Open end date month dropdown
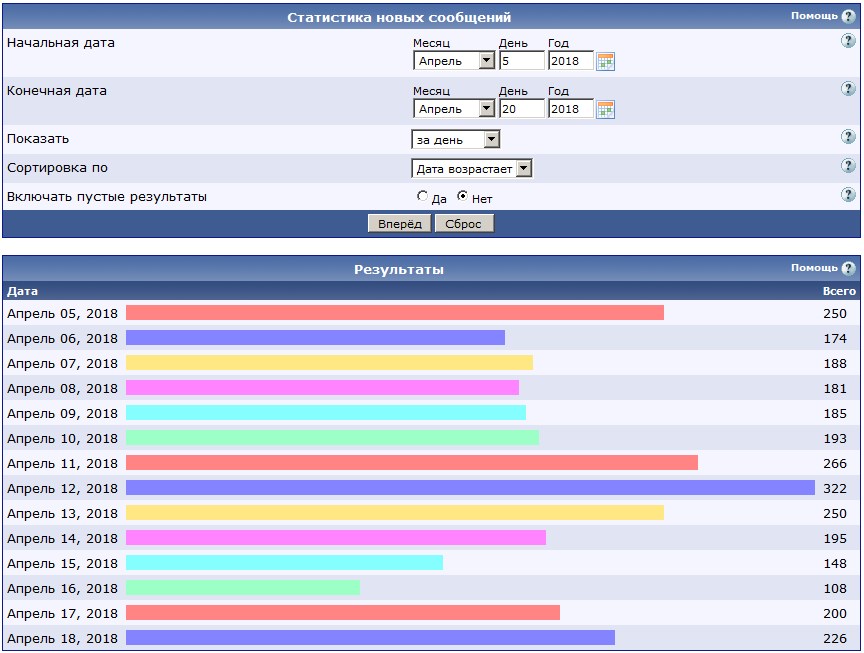The width and height of the screenshot is (864, 653). pyautogui.click(x=454, y=109)
